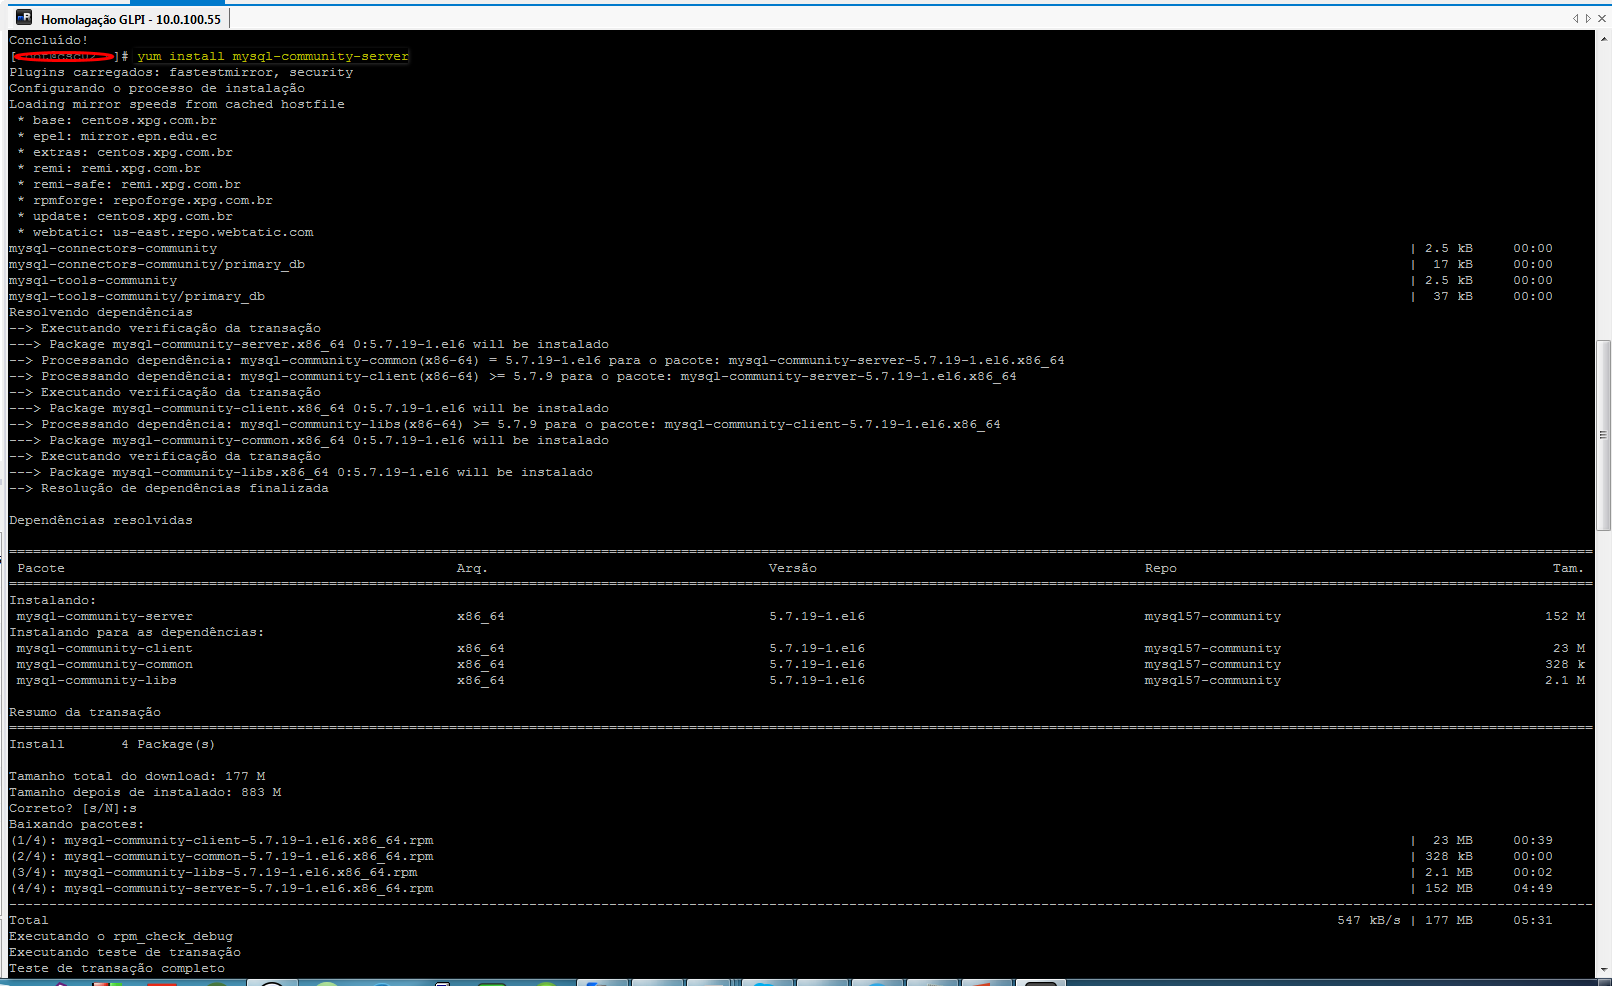The image size is (1612, 986).
Task: Click the '(4/4)' server rpm download line
Action: (221, 888)
